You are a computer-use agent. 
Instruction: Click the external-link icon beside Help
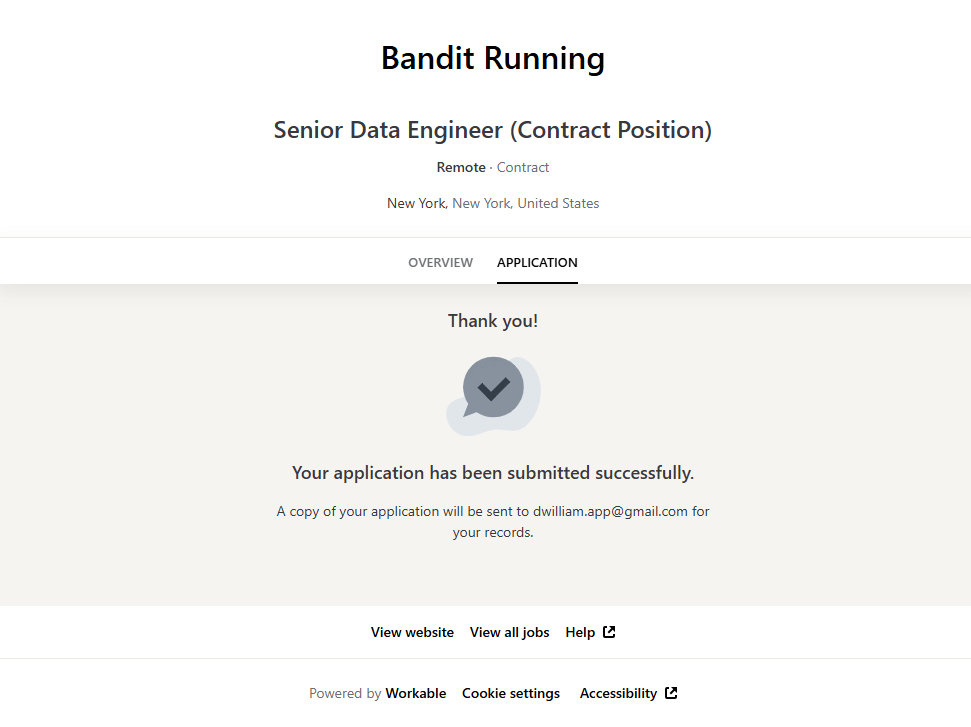pyautogui.click(x=609, y=632)
